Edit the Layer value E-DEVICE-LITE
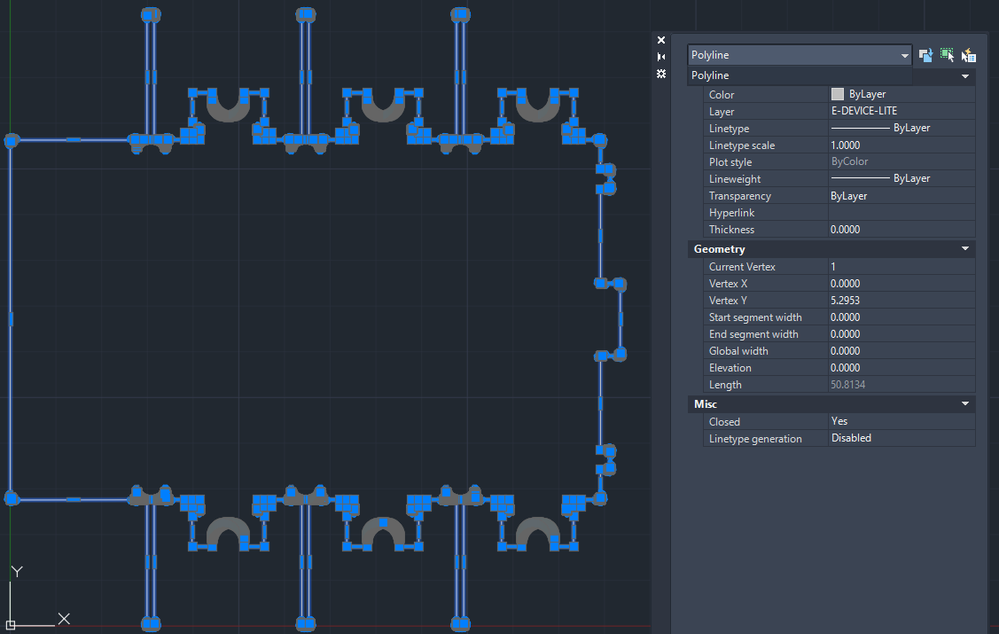This screenshot has height=634, width=999. (x=902, y=111)
